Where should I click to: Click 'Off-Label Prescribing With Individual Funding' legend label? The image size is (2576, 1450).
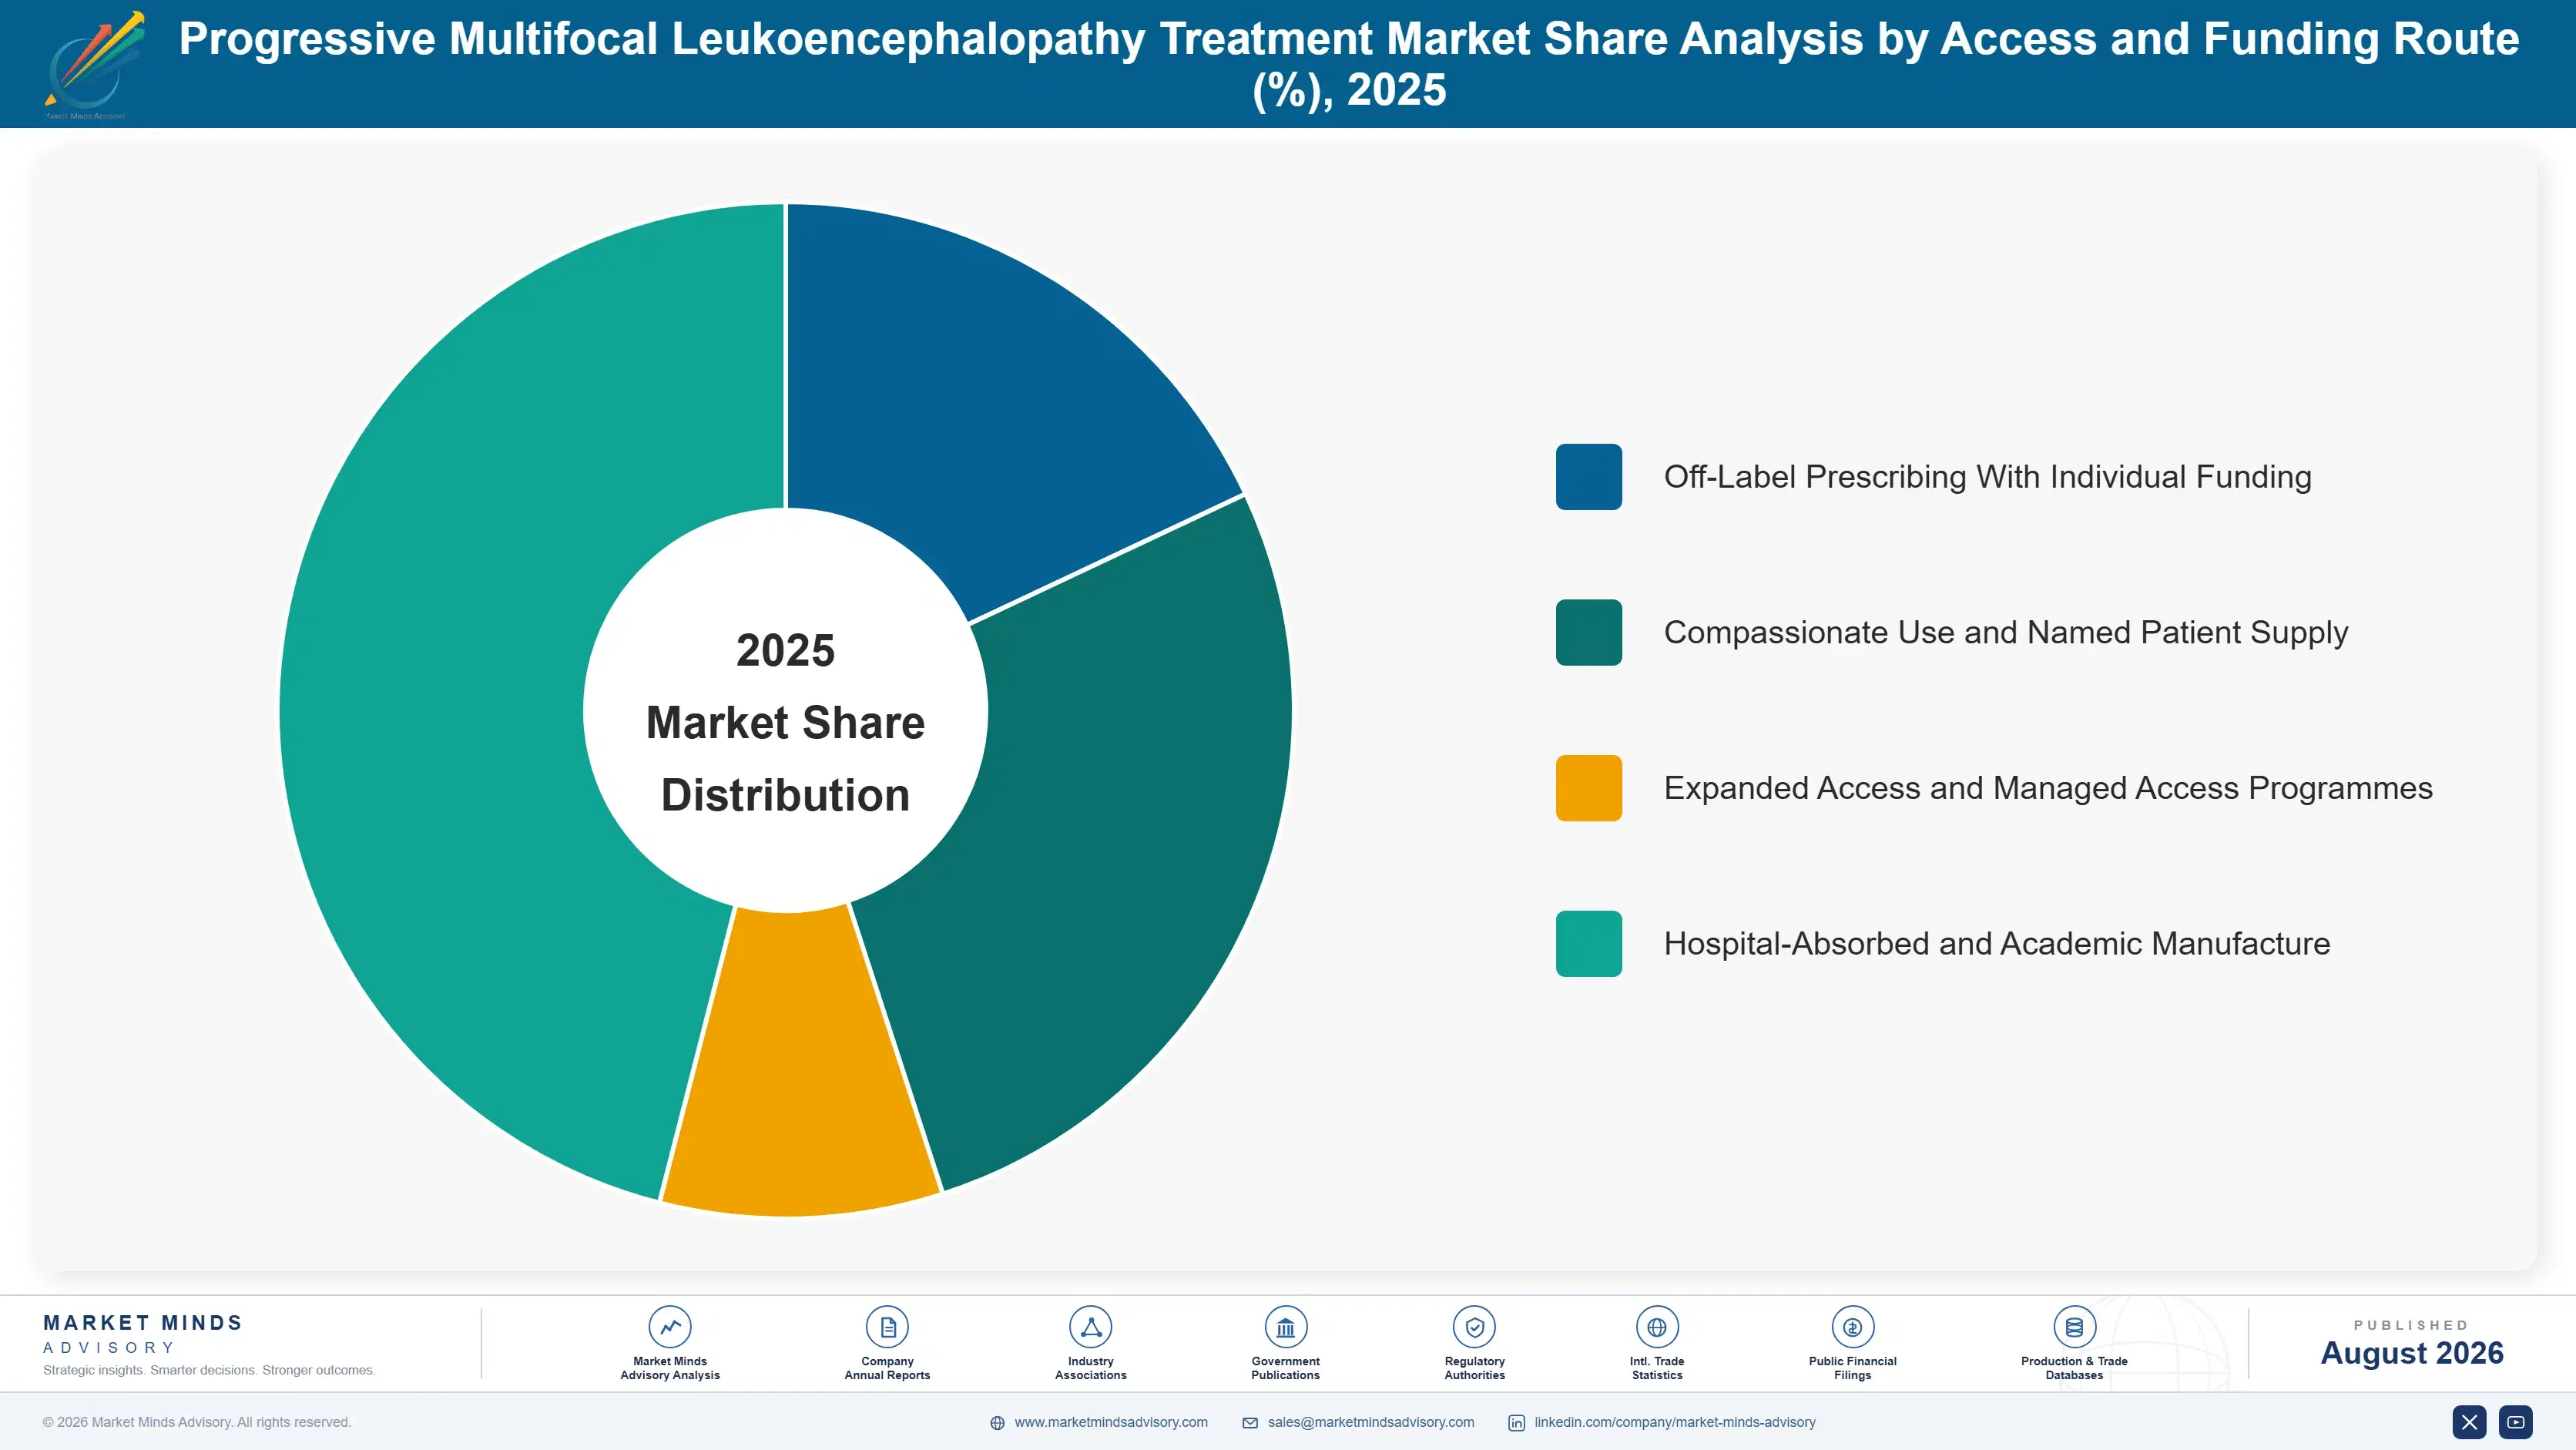click(1987, 477)
